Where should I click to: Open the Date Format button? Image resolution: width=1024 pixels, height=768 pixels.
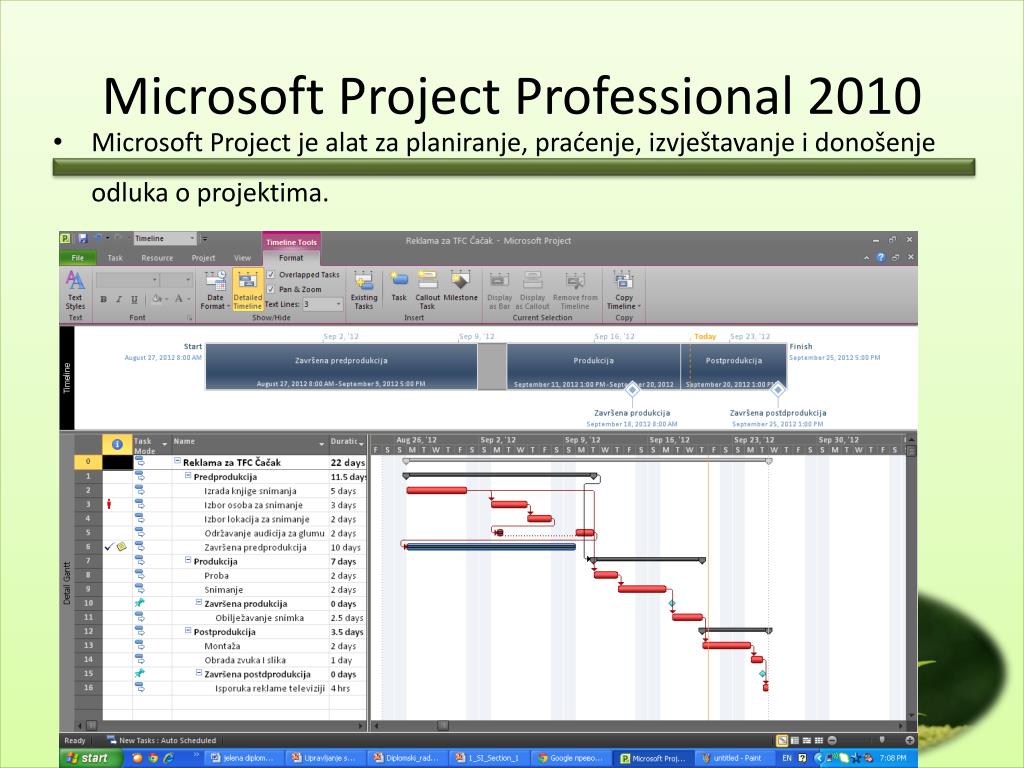pyautogui.click(x=214, y=289)
